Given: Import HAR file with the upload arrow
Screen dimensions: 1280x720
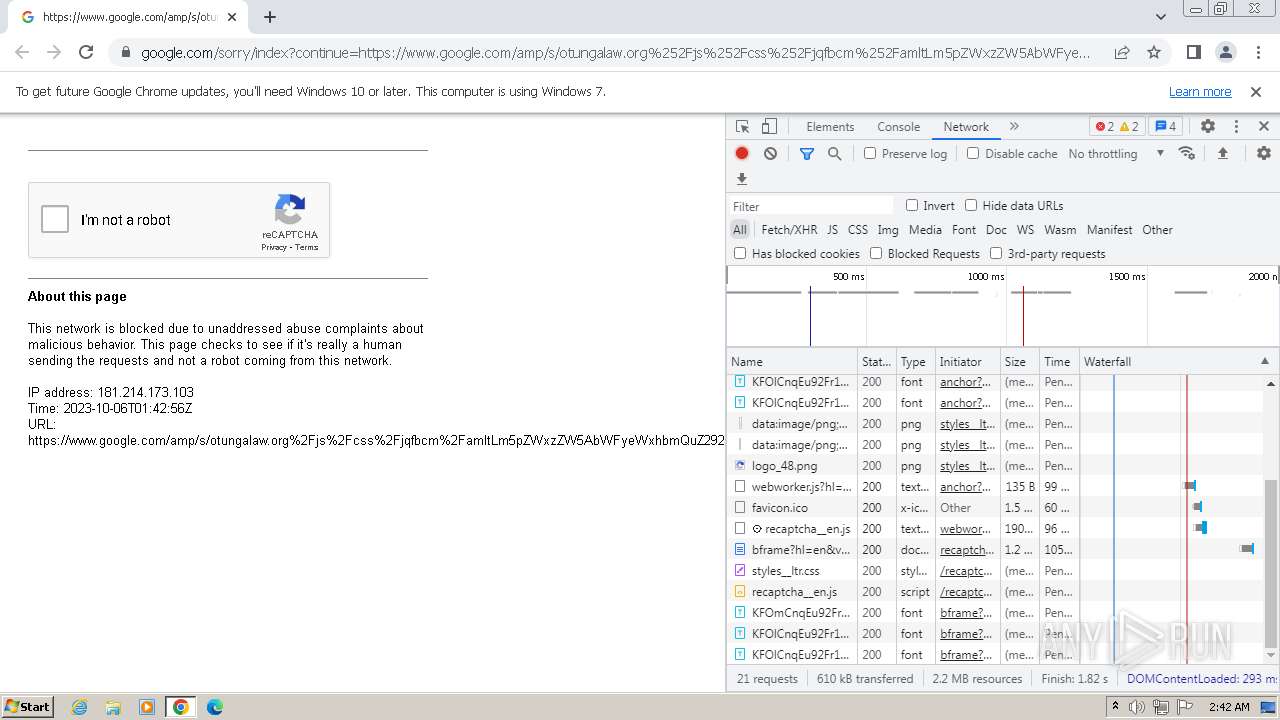Looking at the screenshot, I should [1222, 153].
